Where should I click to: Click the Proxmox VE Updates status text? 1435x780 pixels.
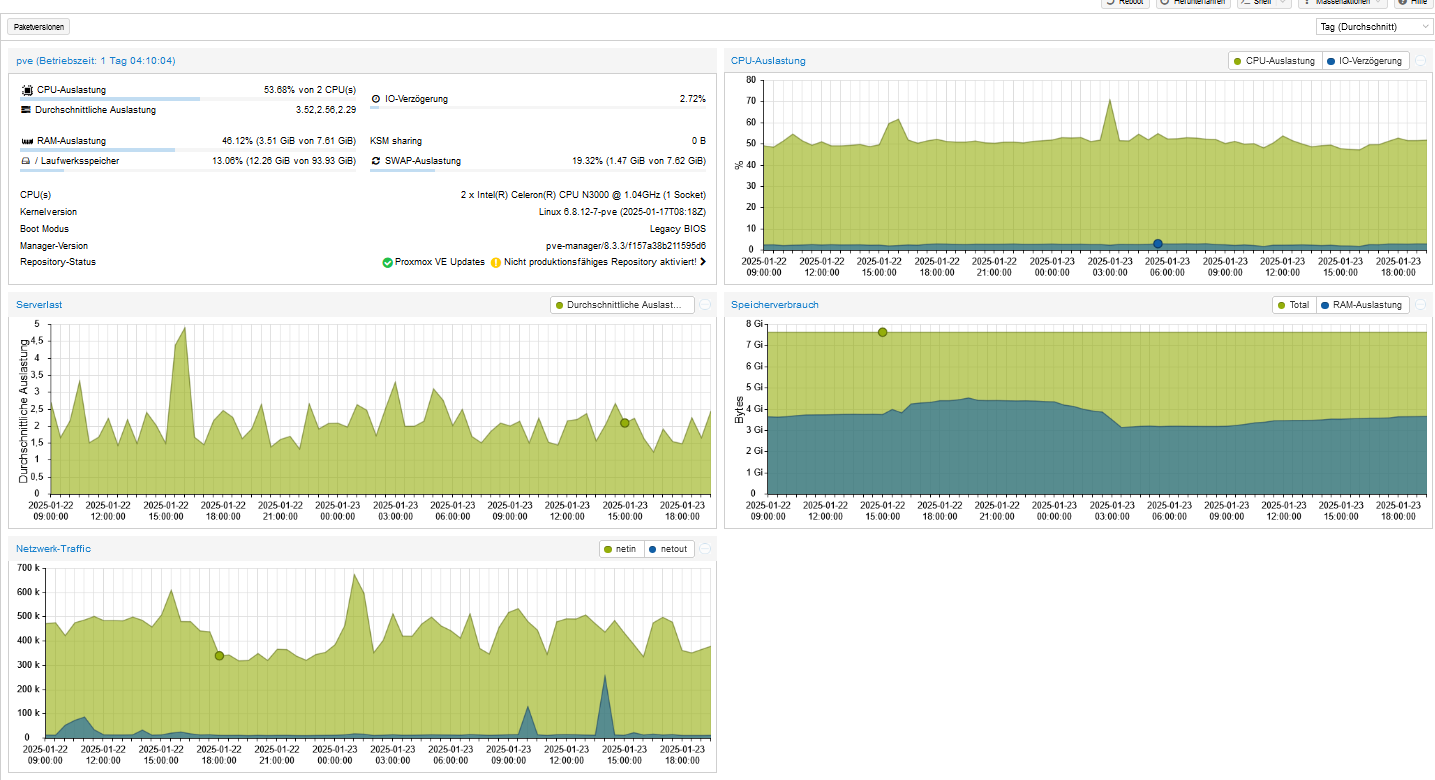point(440,262)
